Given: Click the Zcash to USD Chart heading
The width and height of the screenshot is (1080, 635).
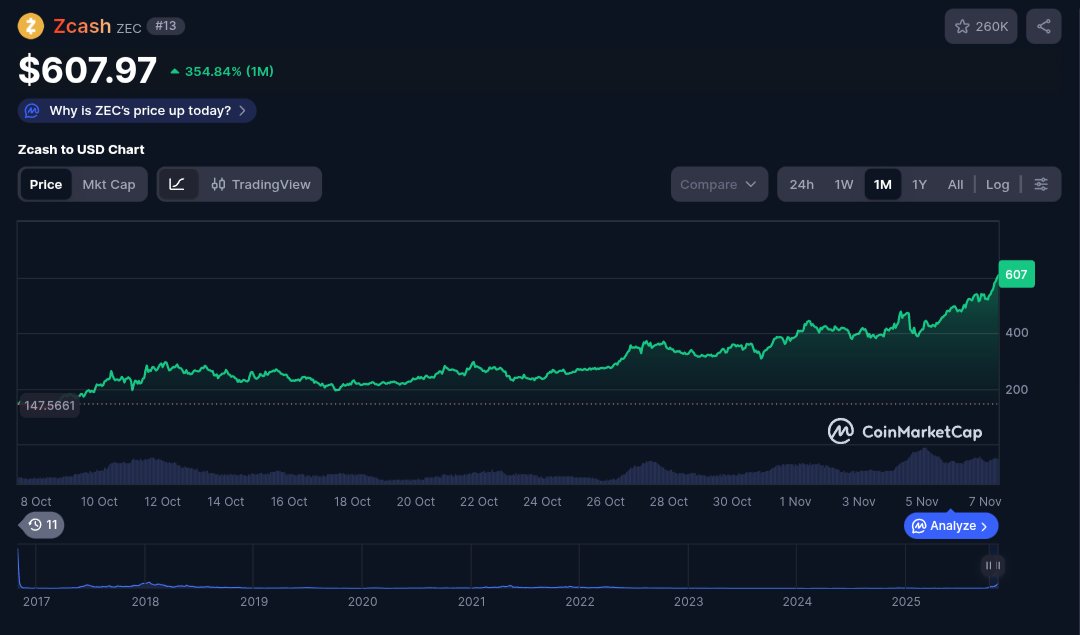Looking at the screenshot, I should 81,149.
